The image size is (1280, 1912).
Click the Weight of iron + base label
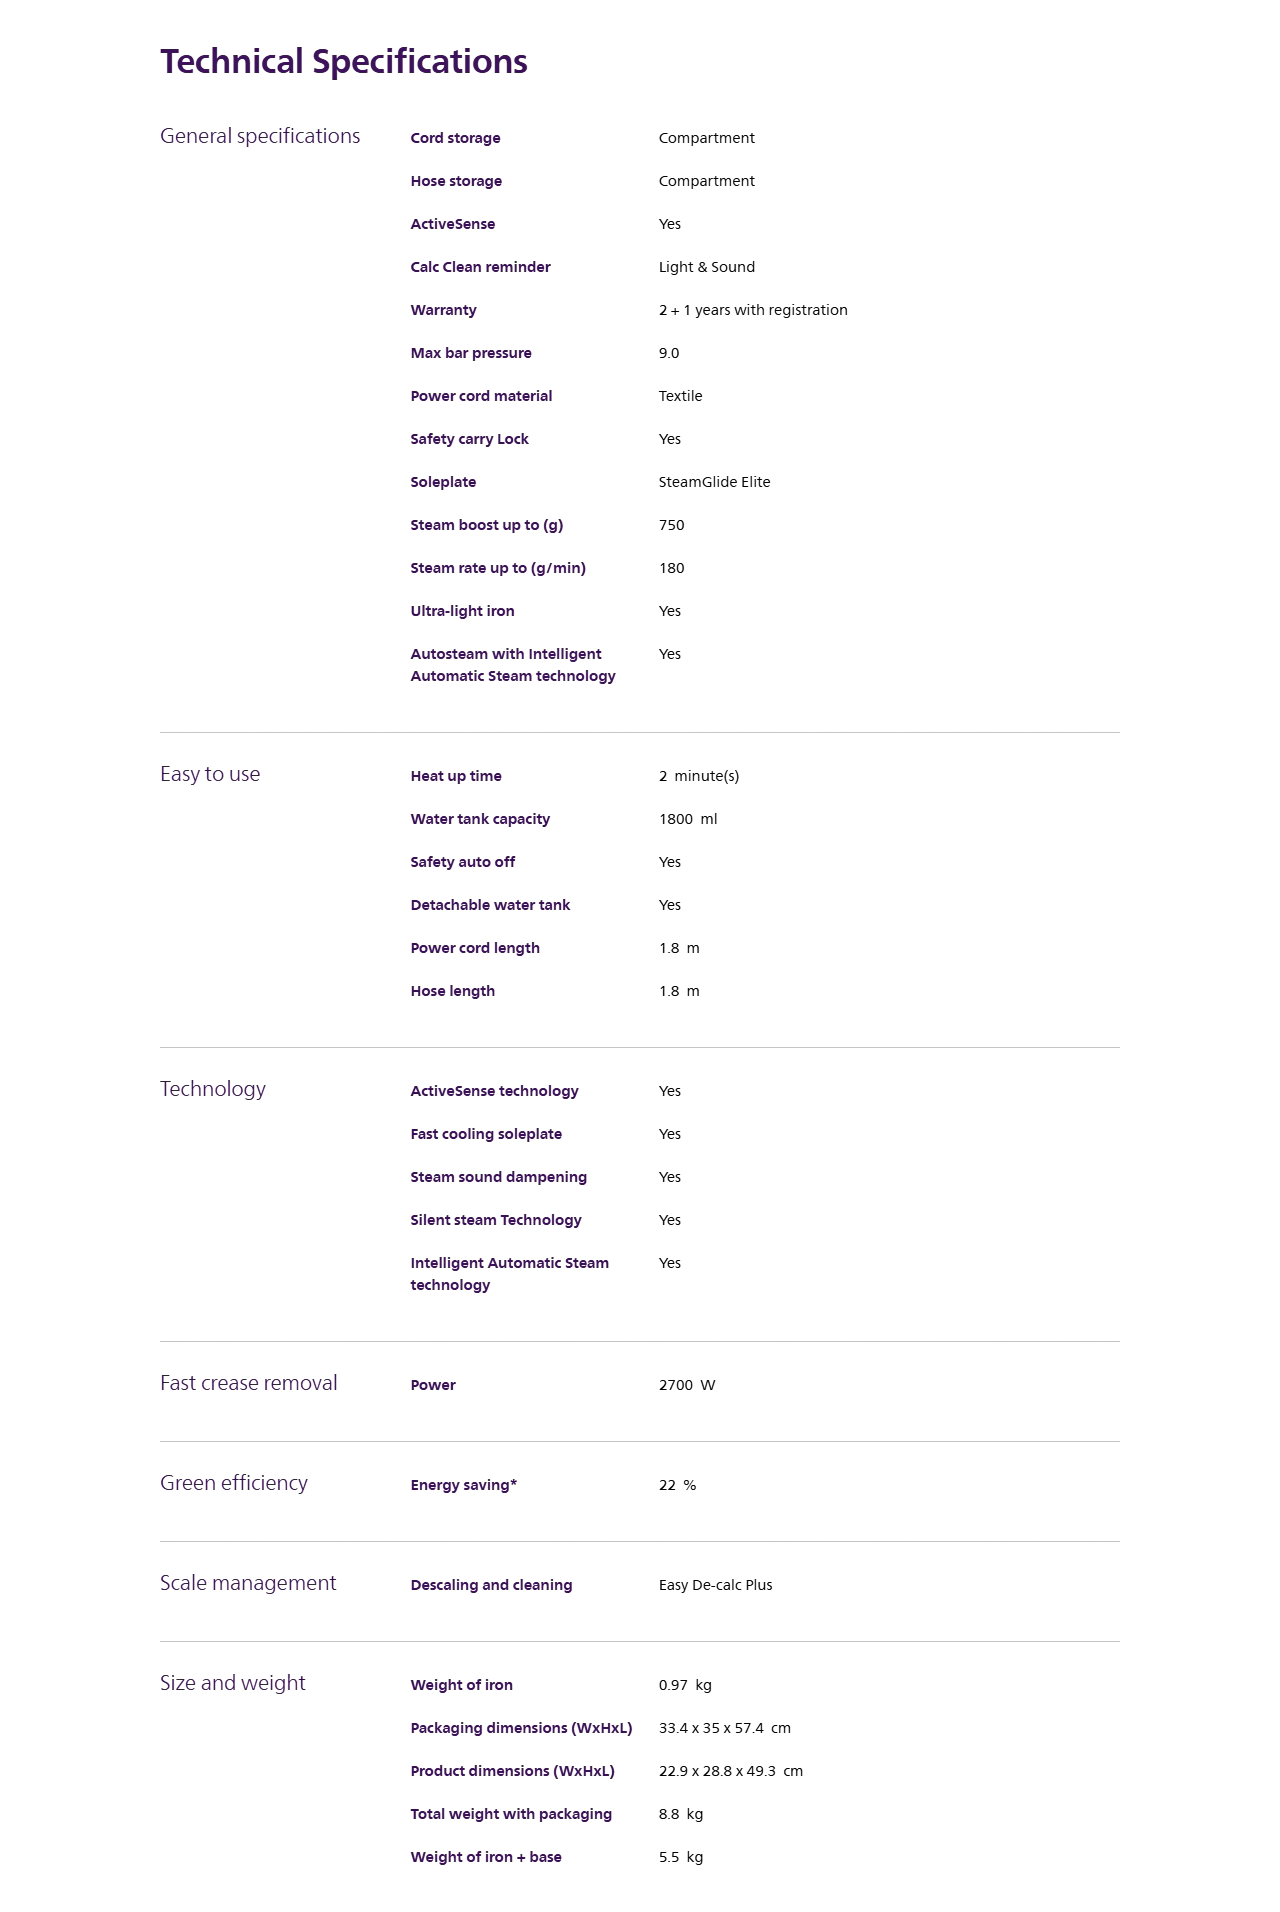point(485,1857)
